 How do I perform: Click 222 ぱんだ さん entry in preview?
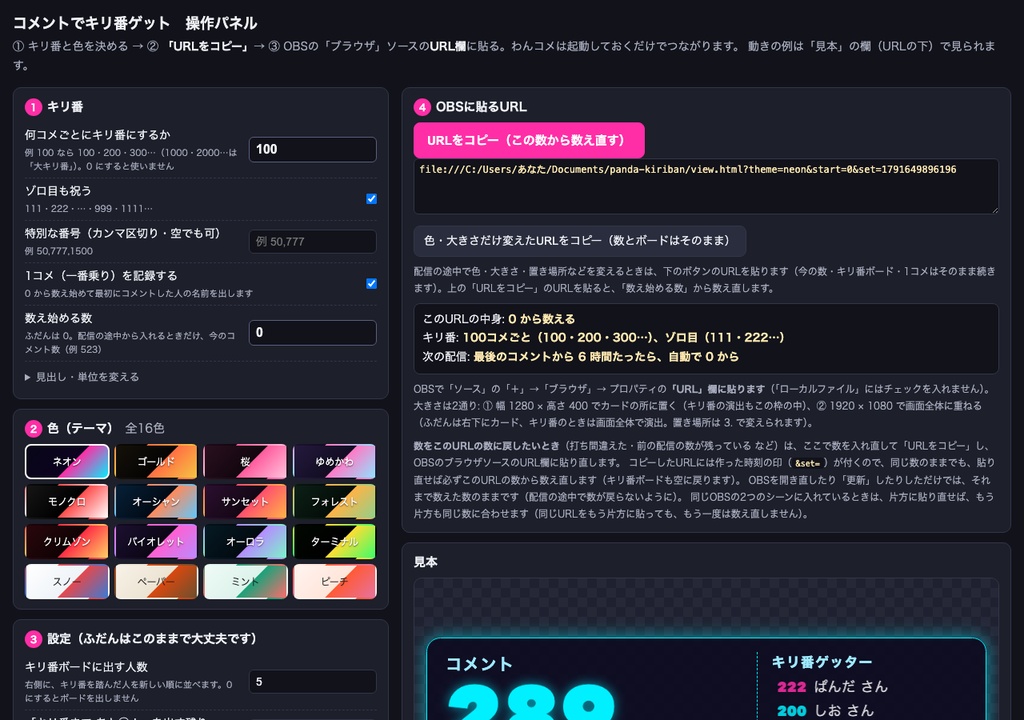click(832, 686)
